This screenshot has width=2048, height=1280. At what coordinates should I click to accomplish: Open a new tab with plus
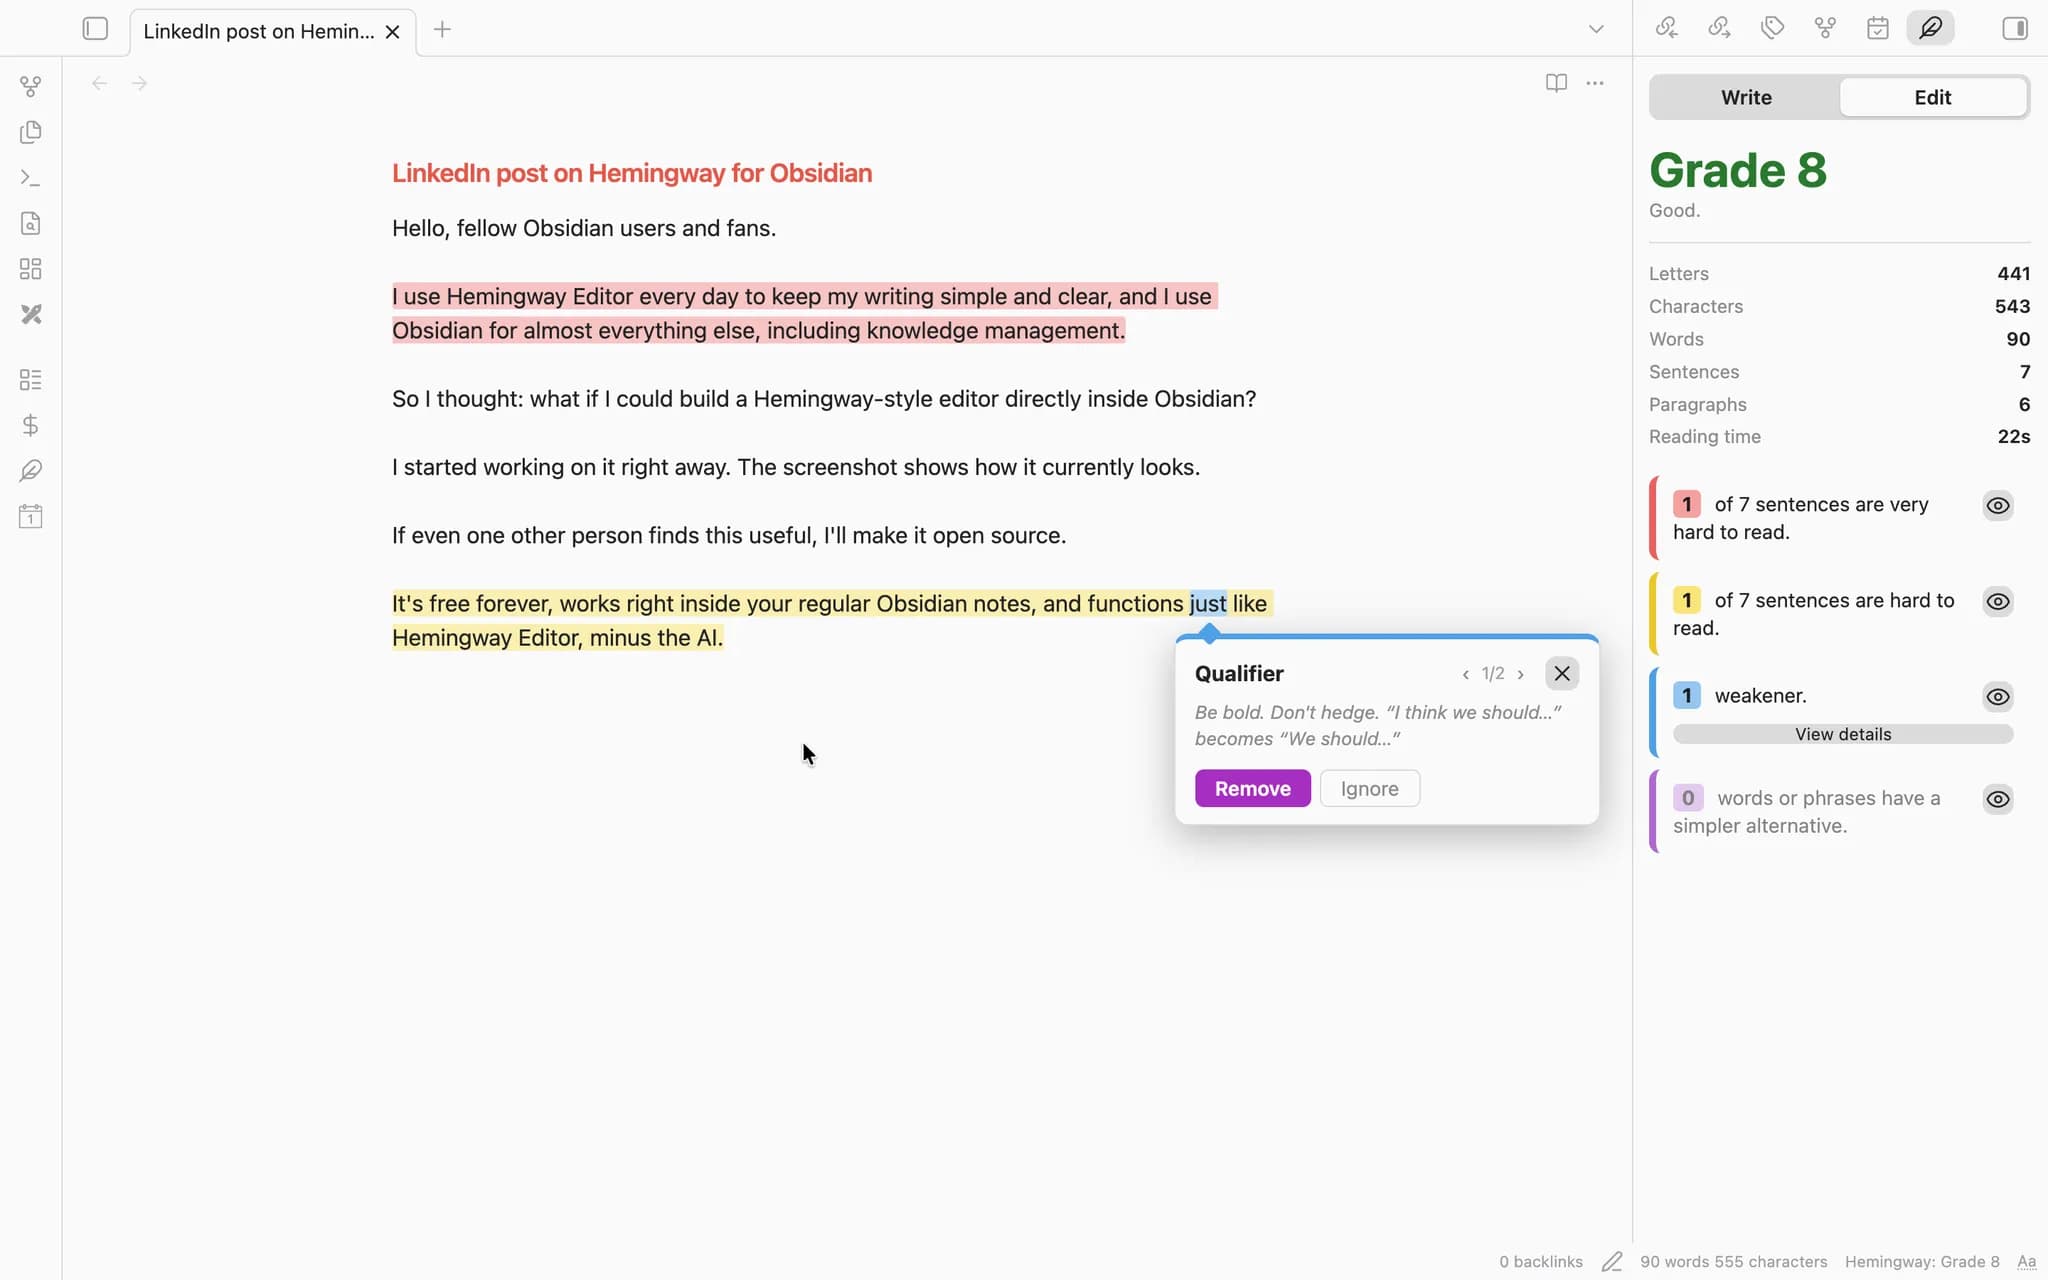pyautogui.click(x=442, y=30)
